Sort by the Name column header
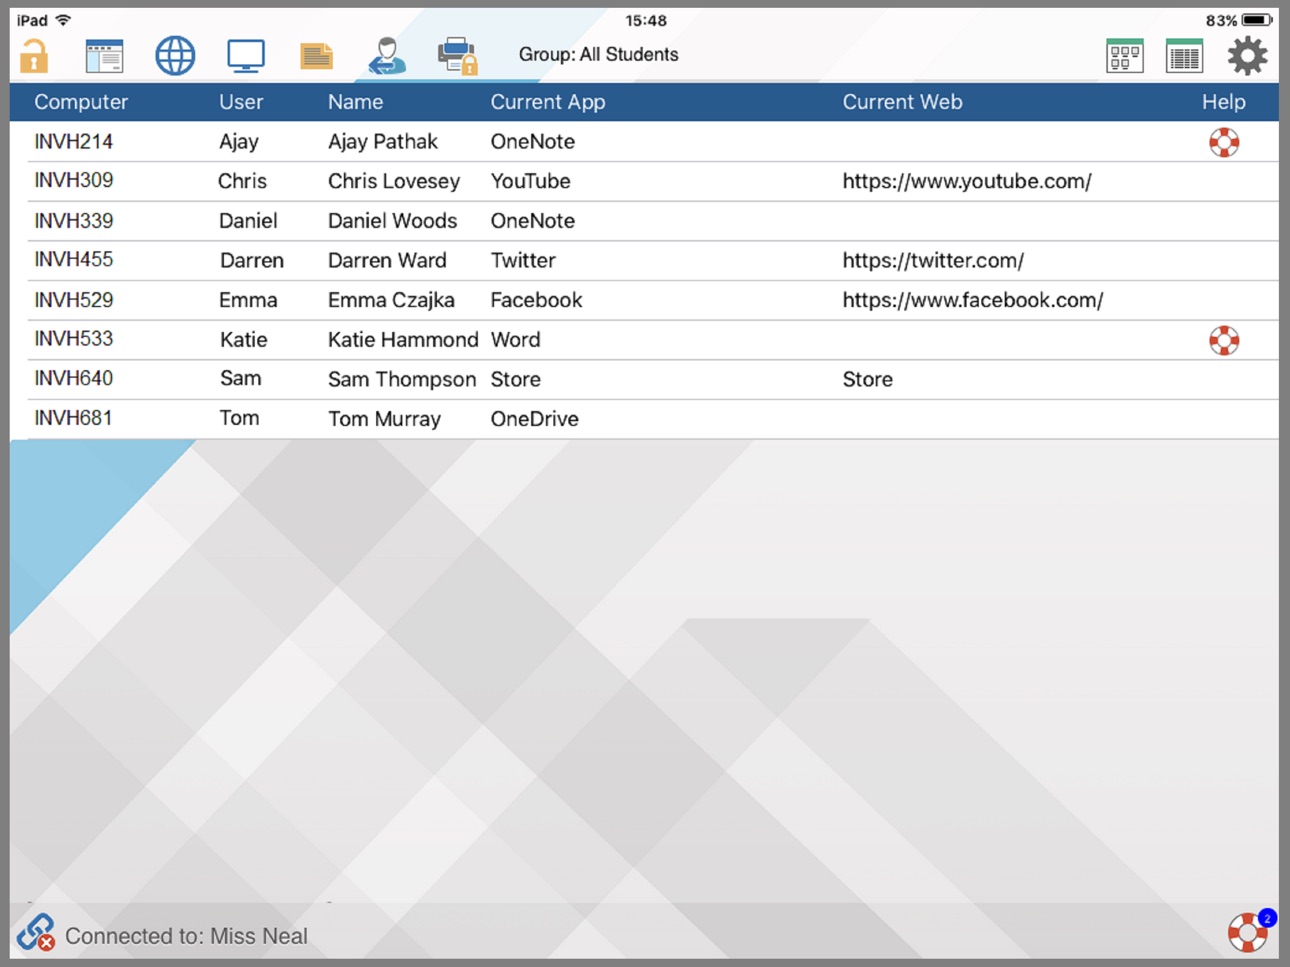The image size is (1290, 967). [355, 102]
